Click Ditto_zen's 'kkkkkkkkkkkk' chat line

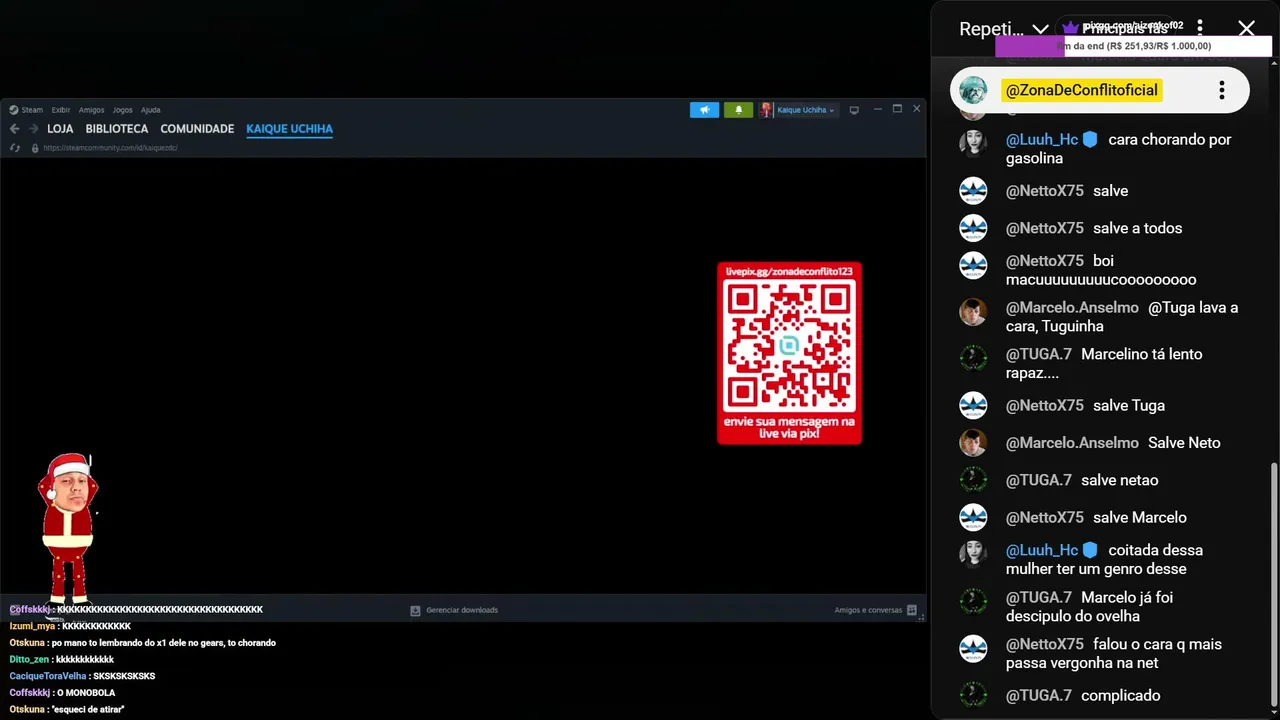coord(62,660)
